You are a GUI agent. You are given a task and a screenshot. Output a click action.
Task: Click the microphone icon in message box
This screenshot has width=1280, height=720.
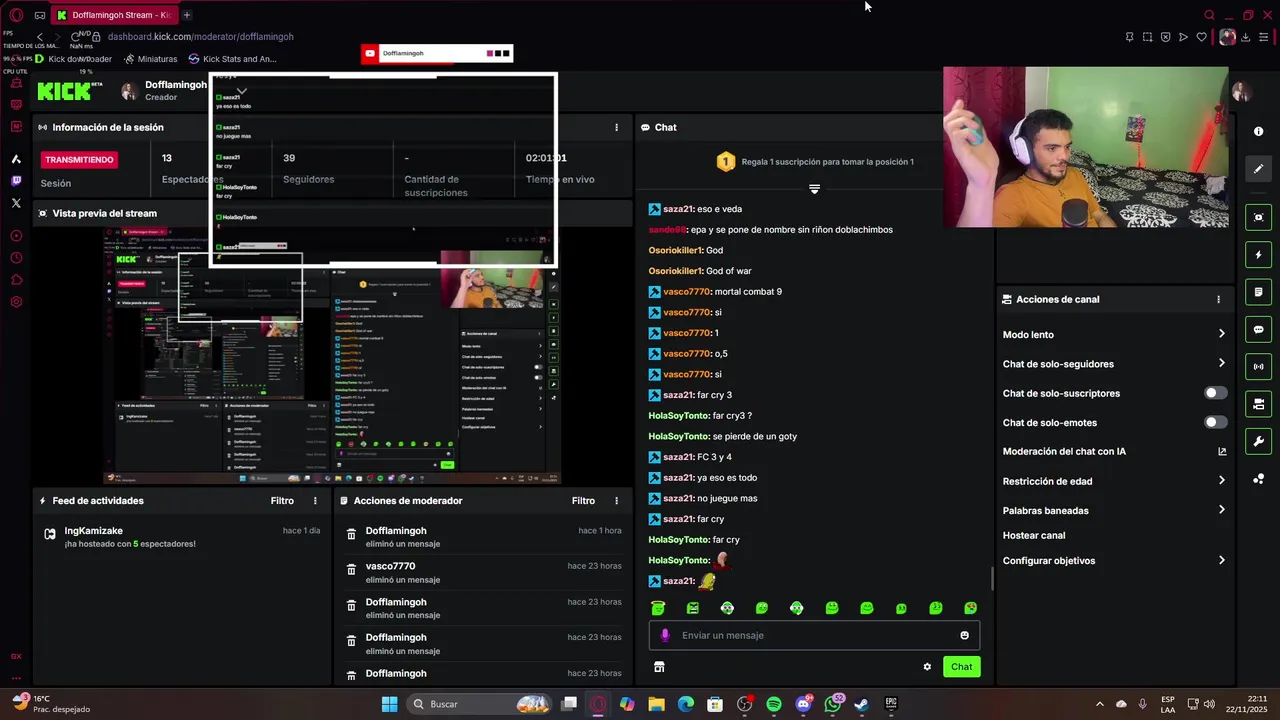[x=665, y=635]
